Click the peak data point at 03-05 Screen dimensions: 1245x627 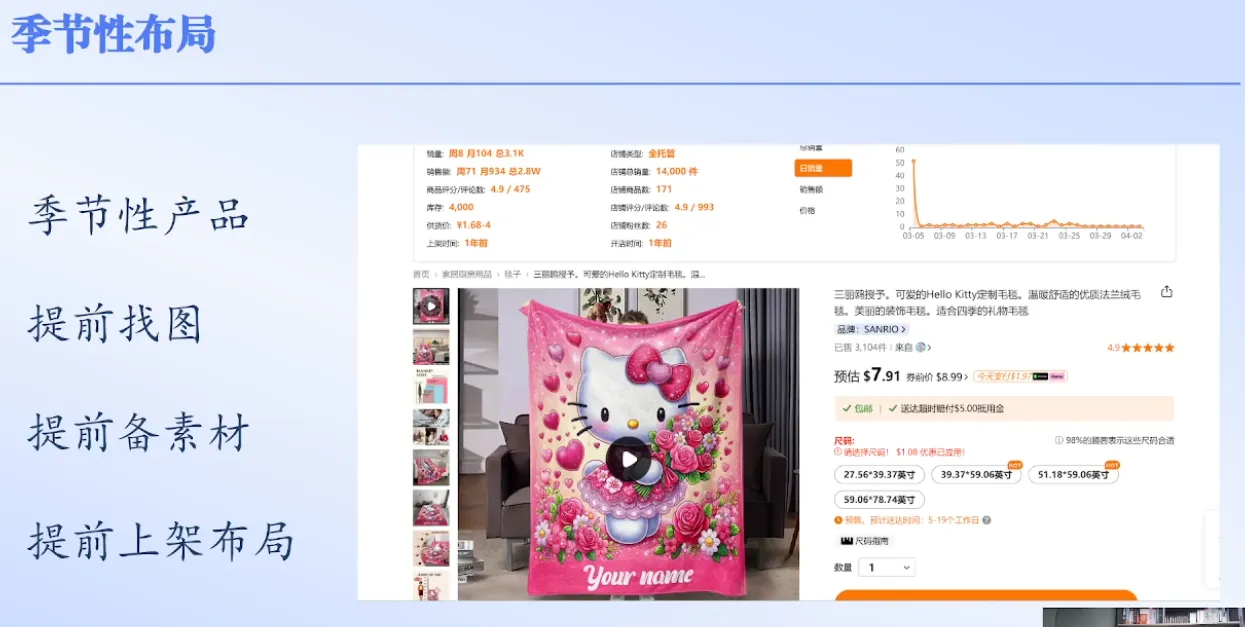click(913, 161)
